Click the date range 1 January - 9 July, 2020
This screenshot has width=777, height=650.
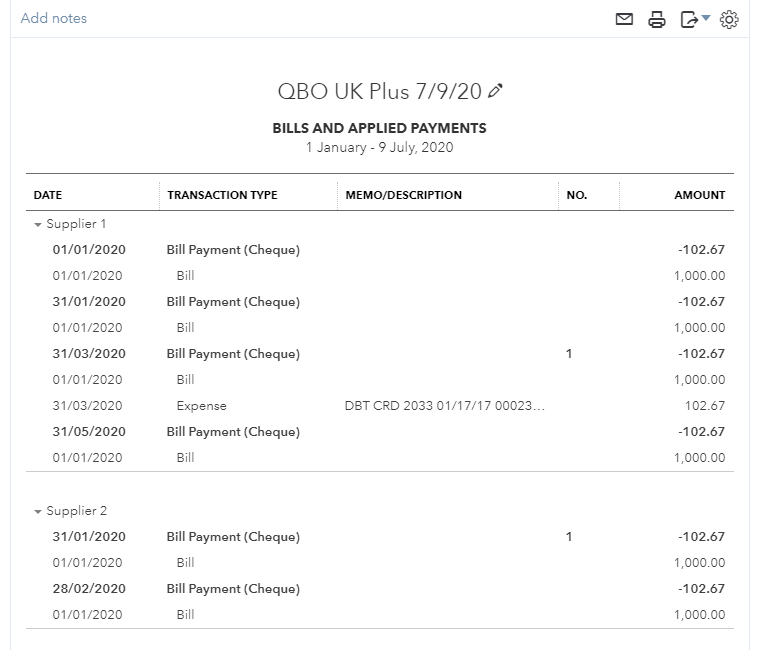coord(380,148)
